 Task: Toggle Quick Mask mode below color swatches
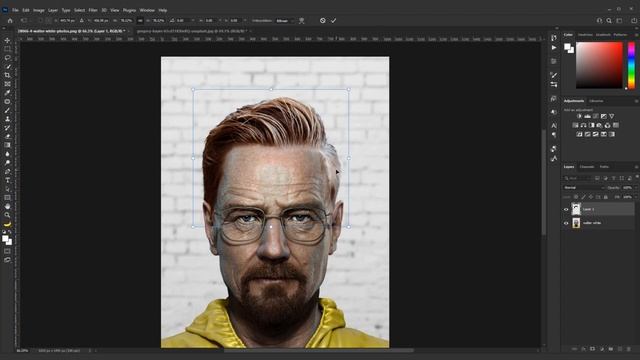pyautogui.click(x=7, y=251)
